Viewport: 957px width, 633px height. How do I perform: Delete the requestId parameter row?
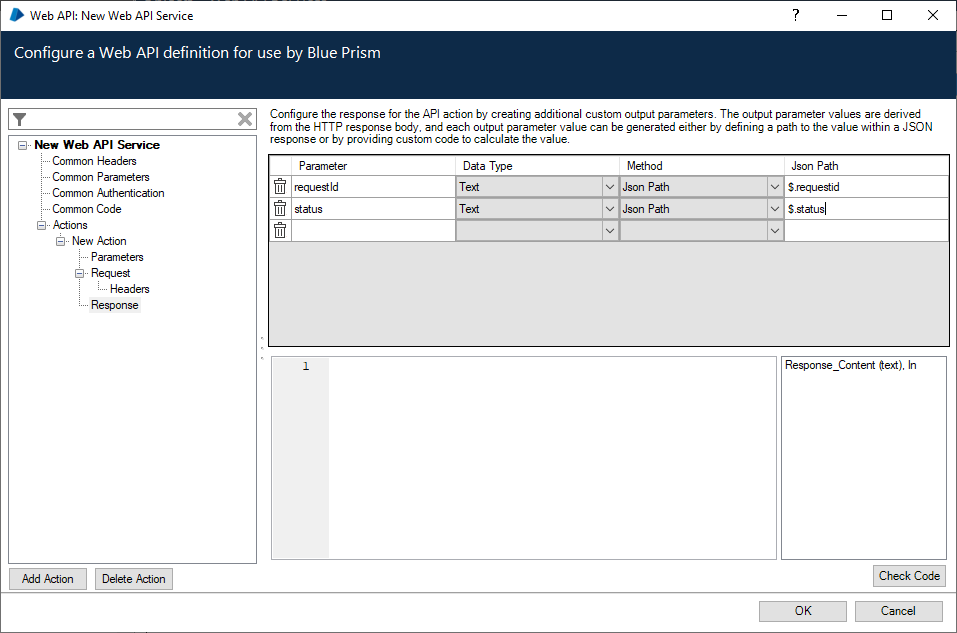(x=280, y=187)
